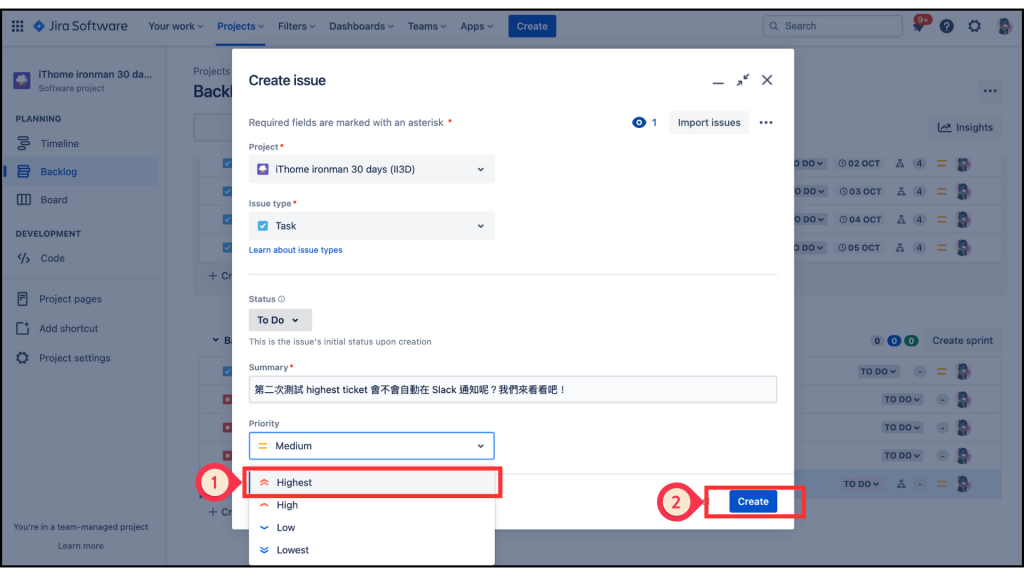Select Lowest priority option
1024x576 pixels.
(372, 550)
